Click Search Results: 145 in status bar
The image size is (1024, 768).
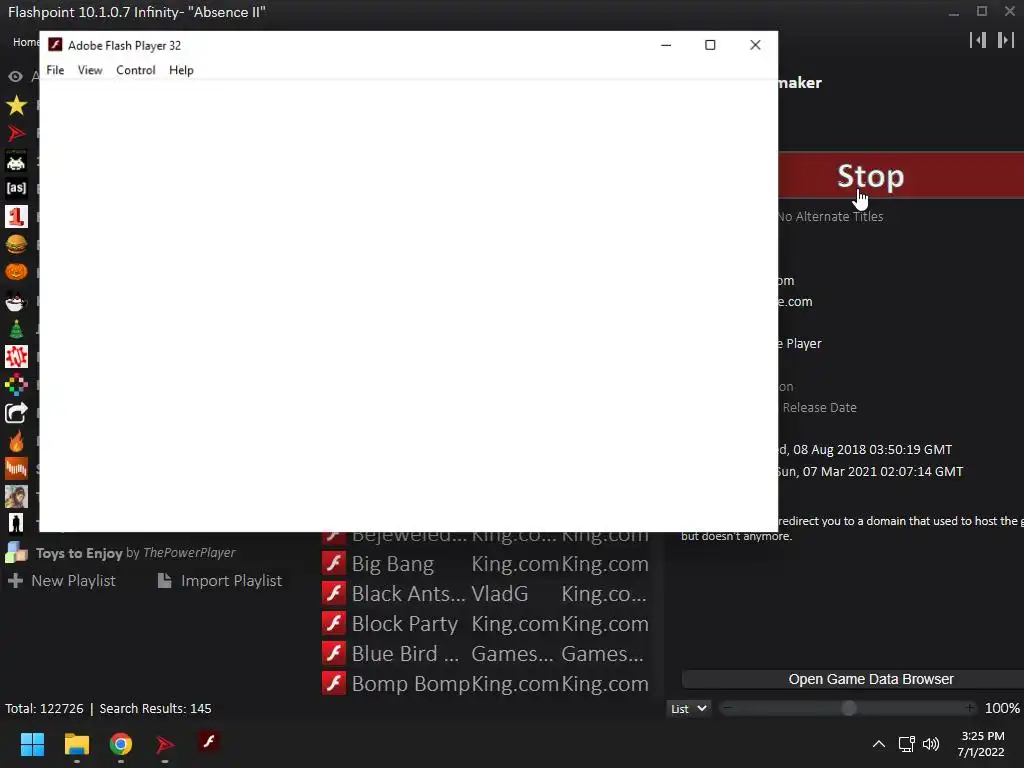click(x=155, y=709)
